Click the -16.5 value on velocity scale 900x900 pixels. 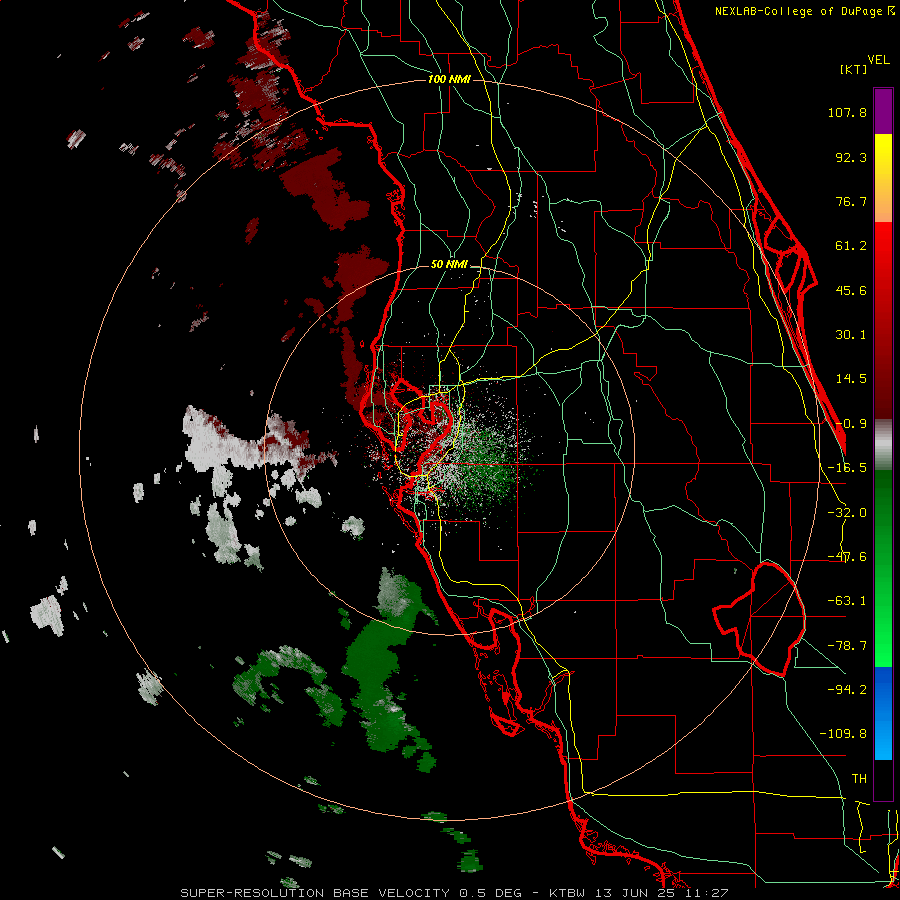(x=847, y=468)
